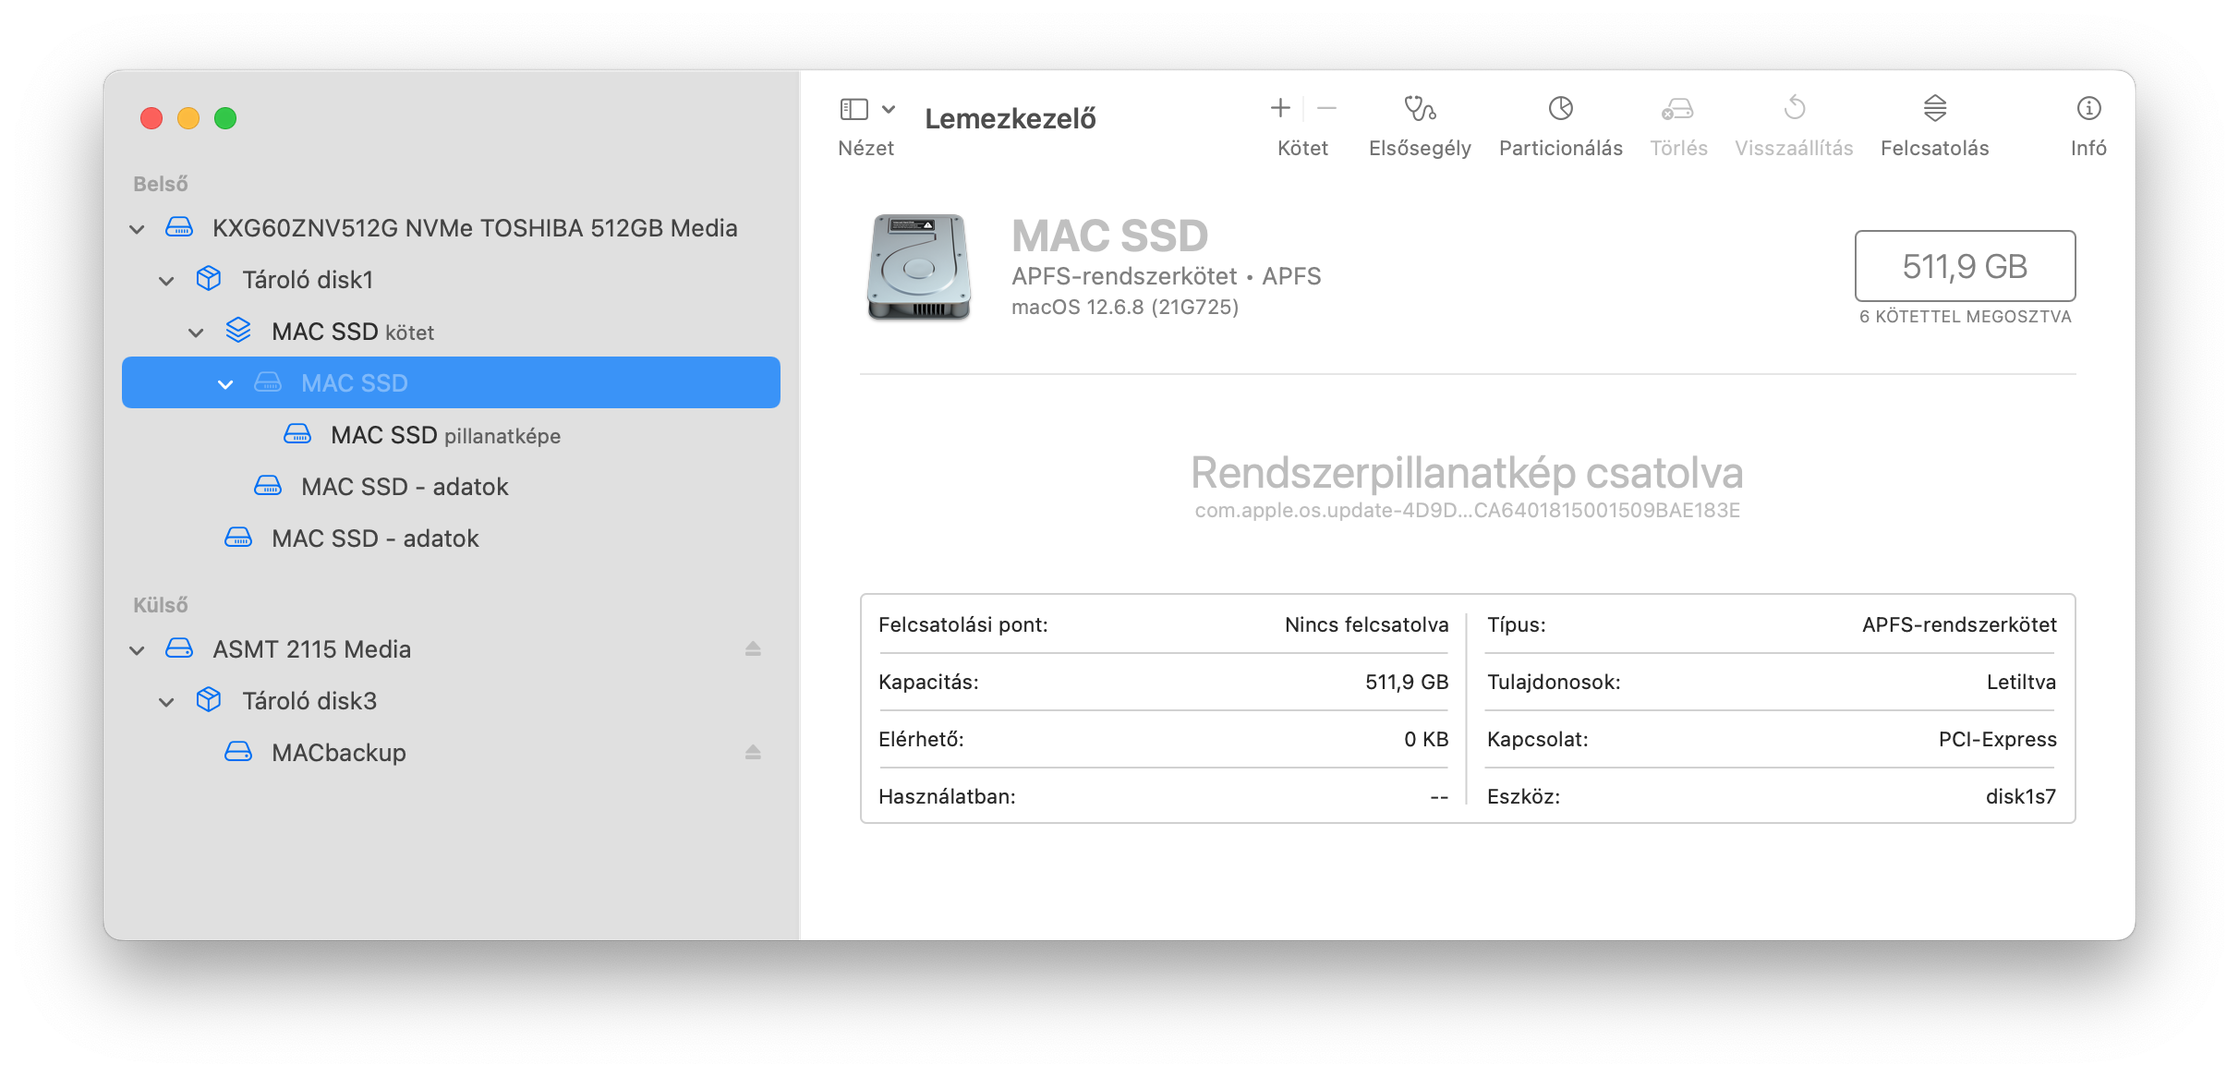This screenshot has width=2239, height=1077.
Task: Click the Tároló disk3 cube icon
Action: 208,699
